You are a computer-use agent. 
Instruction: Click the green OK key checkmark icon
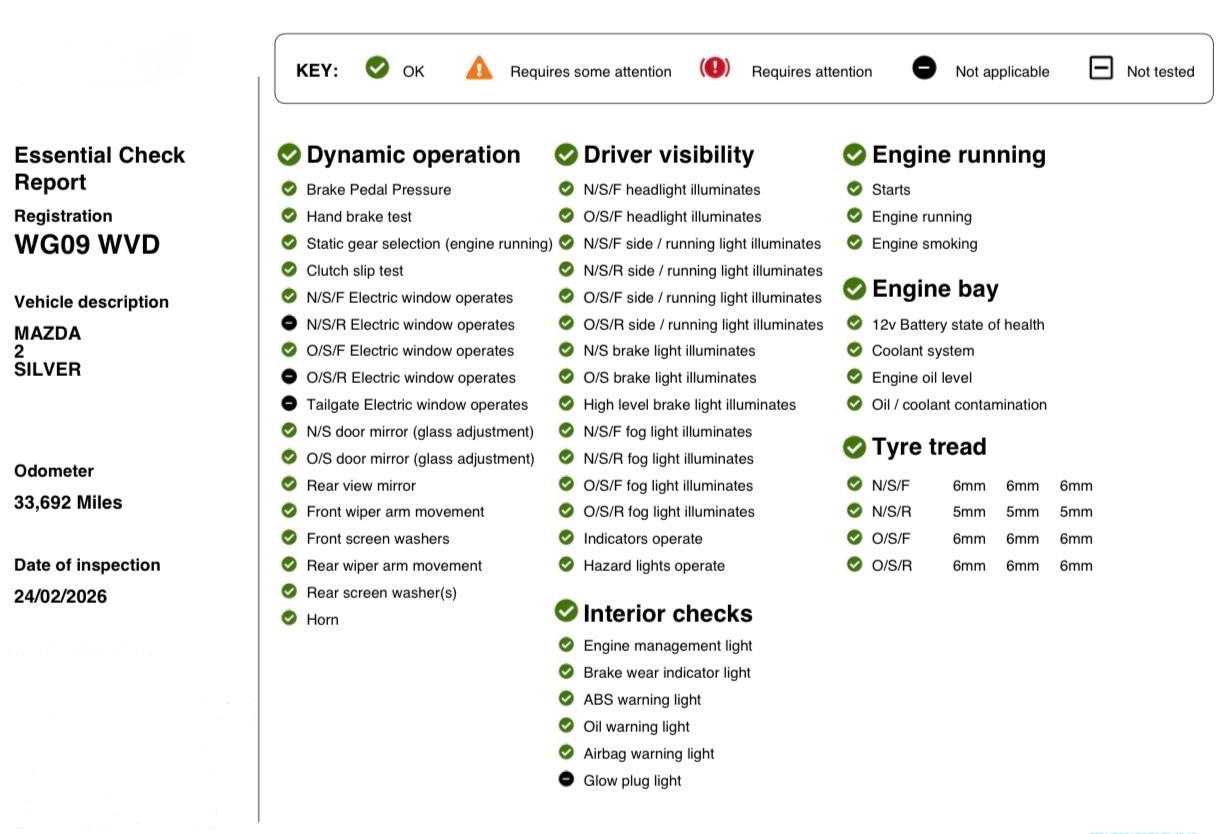[x=377, y=69]
